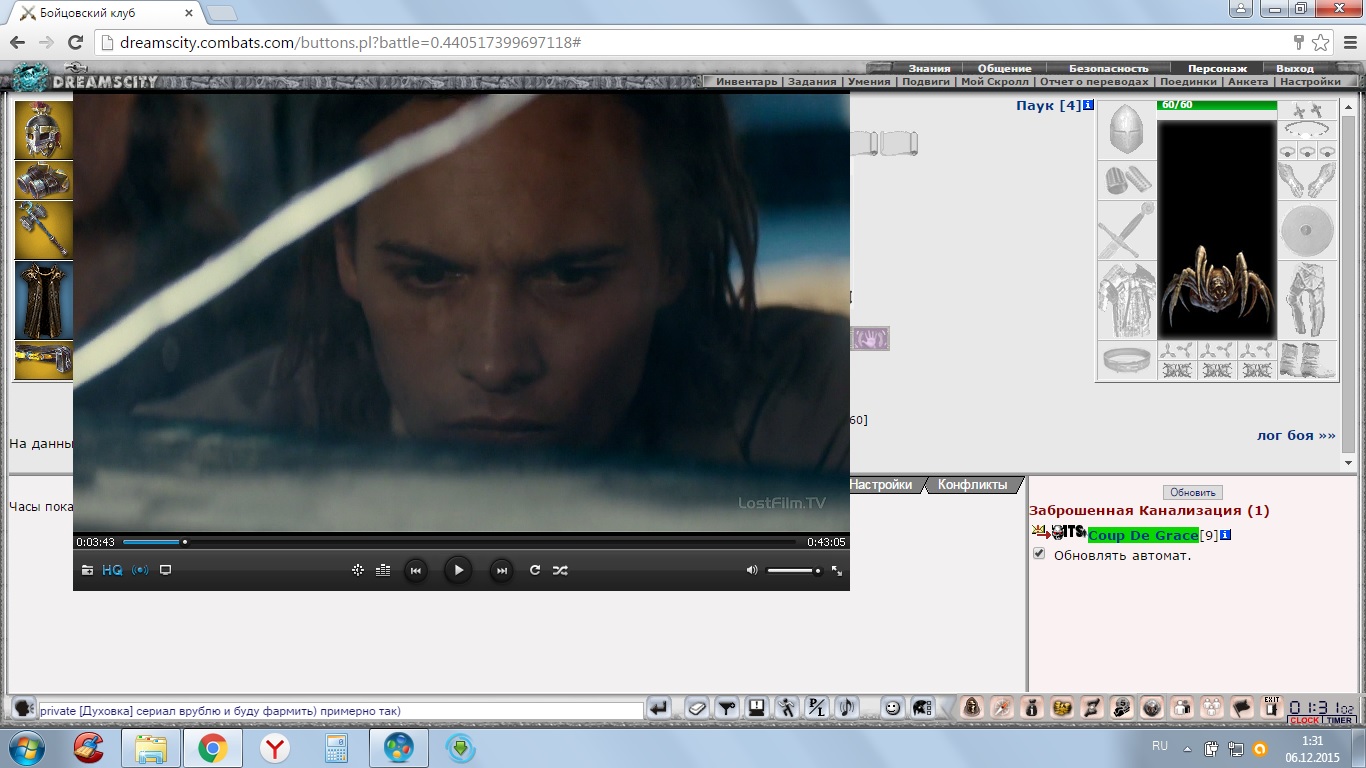
Task: Select the empty boots slot
Action: coord(1307,360)
